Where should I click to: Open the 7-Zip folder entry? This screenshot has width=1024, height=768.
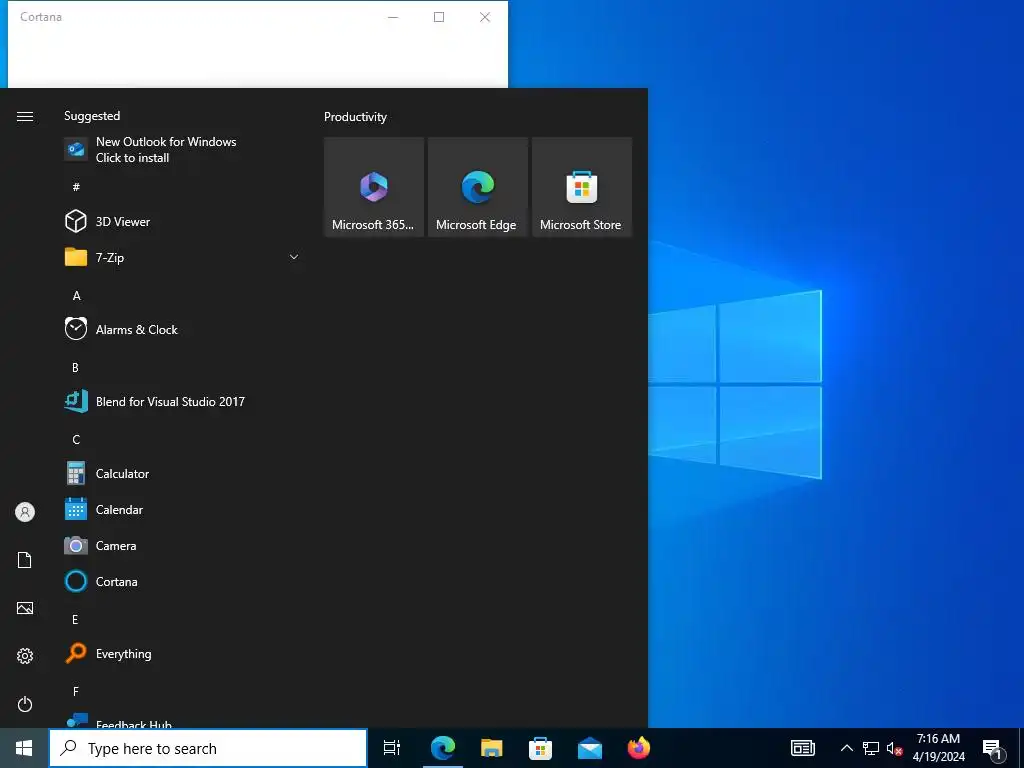[182, 257]
